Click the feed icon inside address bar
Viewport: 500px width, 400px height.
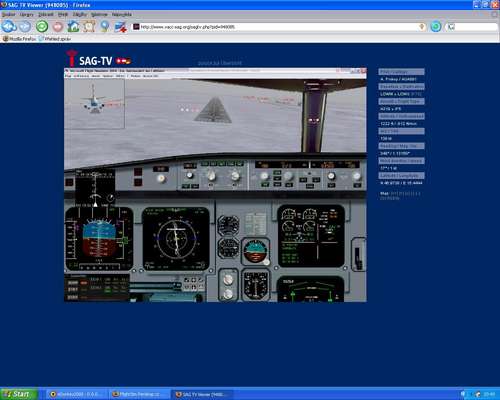pyautogui.click(x=422, y=27)
